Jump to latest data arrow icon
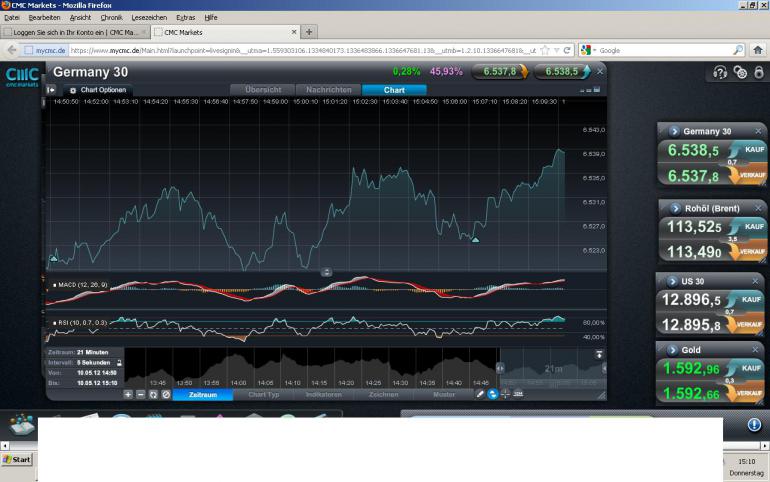The width and height of the screenshot is (770, 482). tap(599, 354)
